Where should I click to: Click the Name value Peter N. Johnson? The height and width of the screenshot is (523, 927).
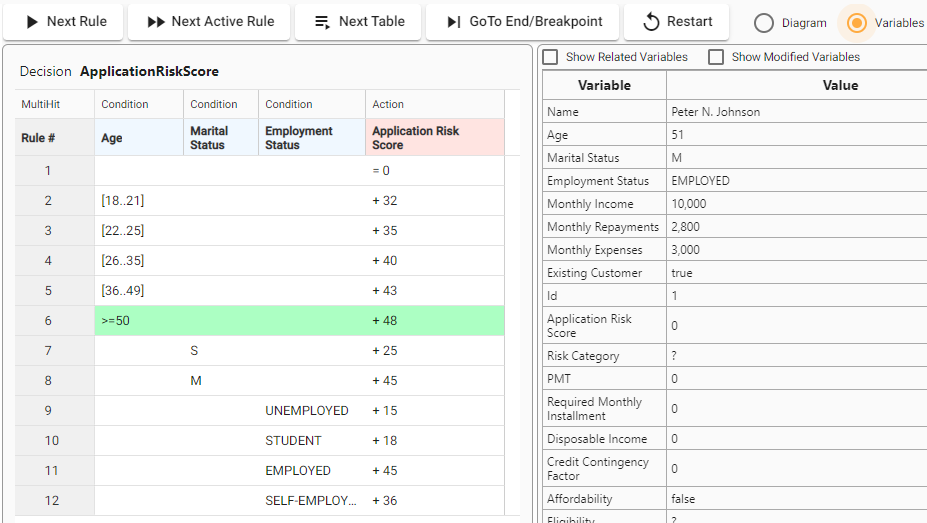tap(715, 112)
